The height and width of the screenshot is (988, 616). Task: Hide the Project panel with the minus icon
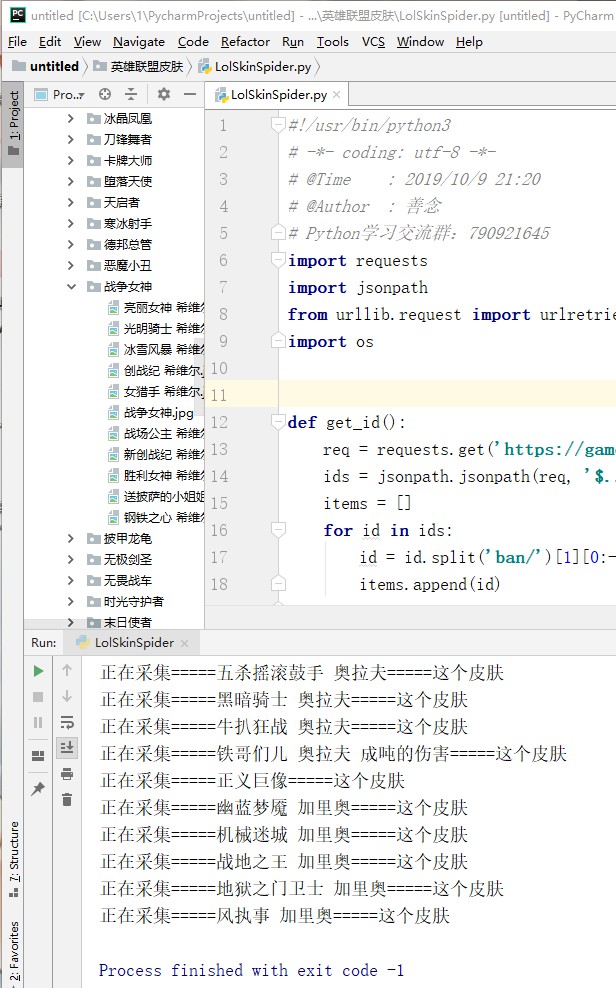[190, 94]
